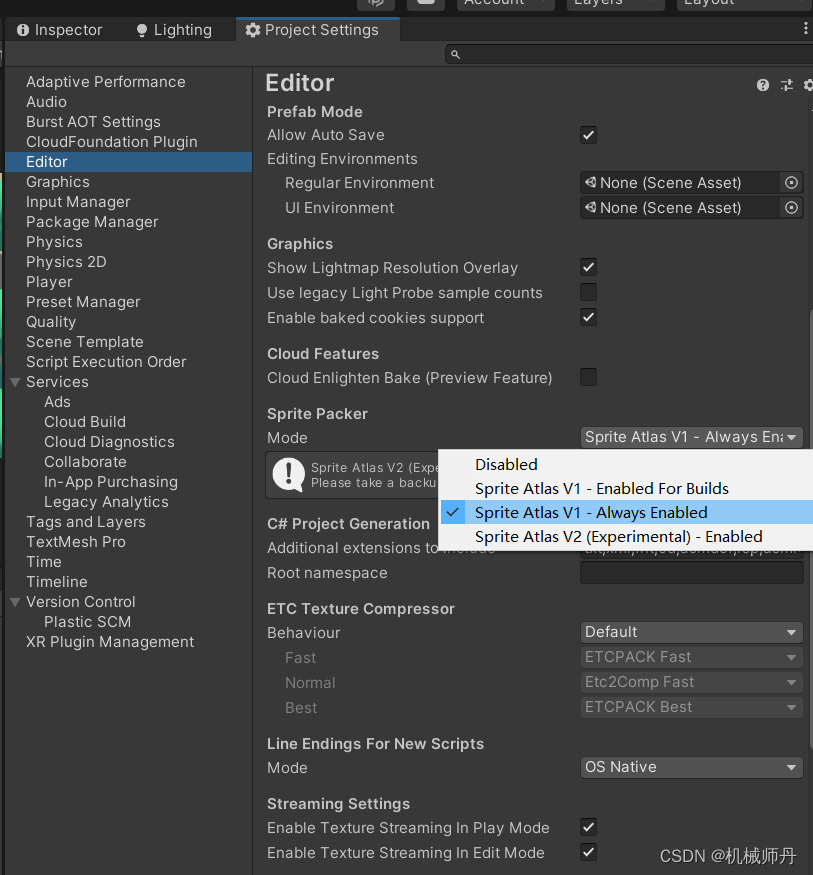Toggle Show Lightmap Resolution Overlay
The width and height of the screenshot is (813, 875).
589,267
